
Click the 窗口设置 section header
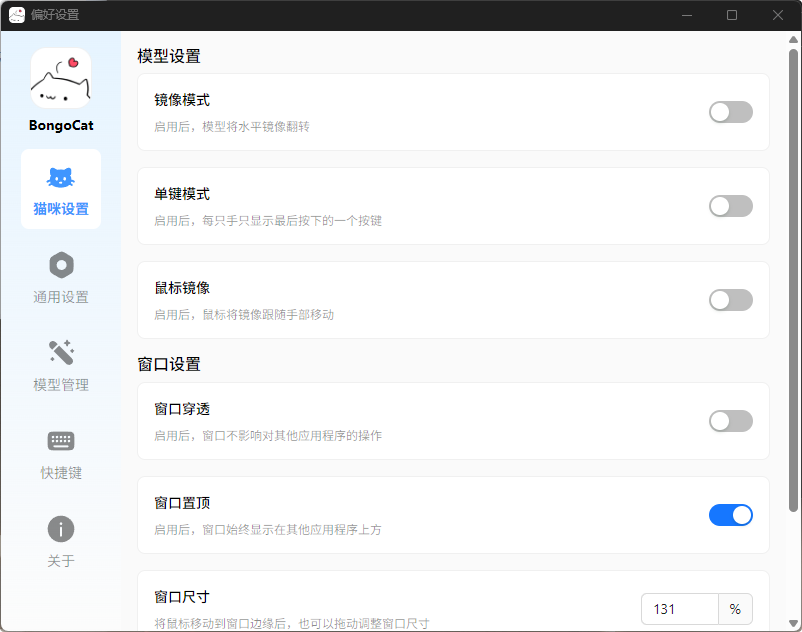tap(168, 365)
